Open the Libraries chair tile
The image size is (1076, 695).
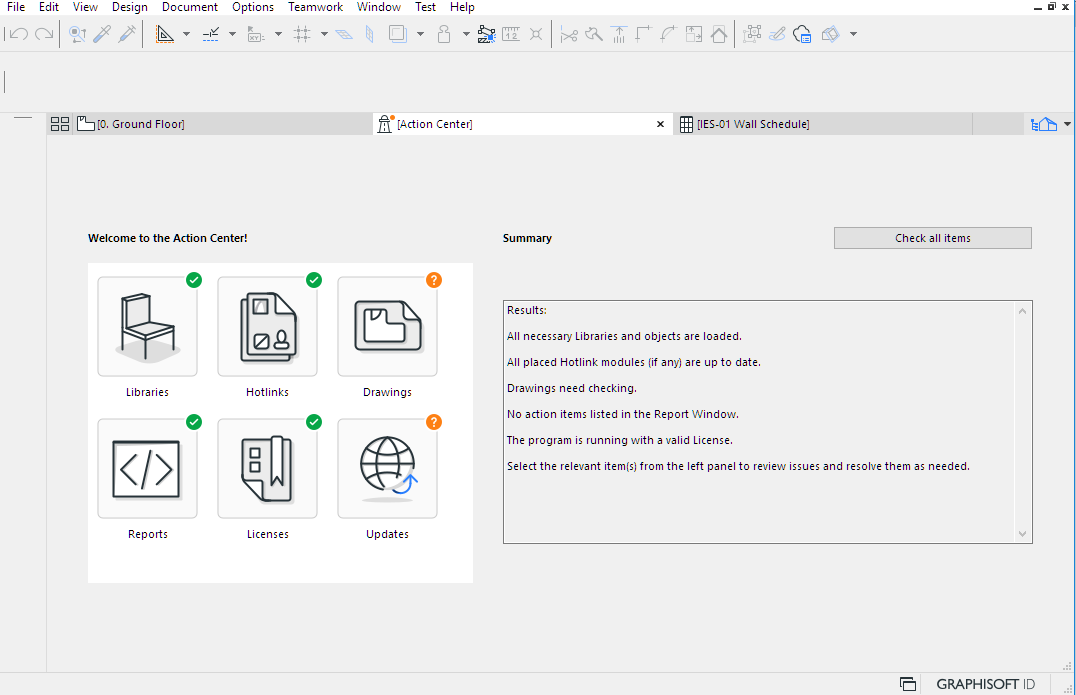[x=148, y=327]
